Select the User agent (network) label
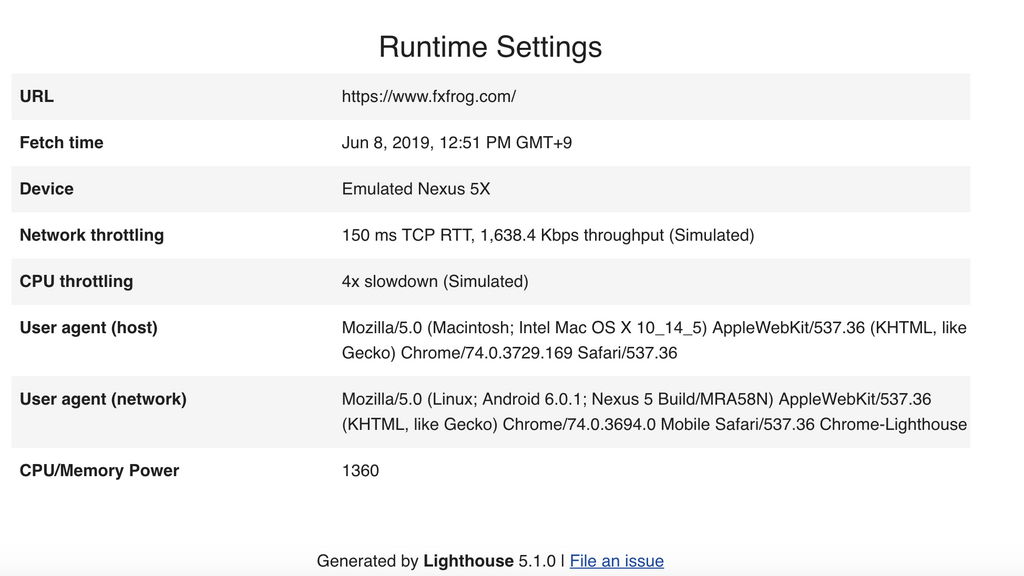The height and width of the screenshot is (576, 1024). [x=103, y=399]
